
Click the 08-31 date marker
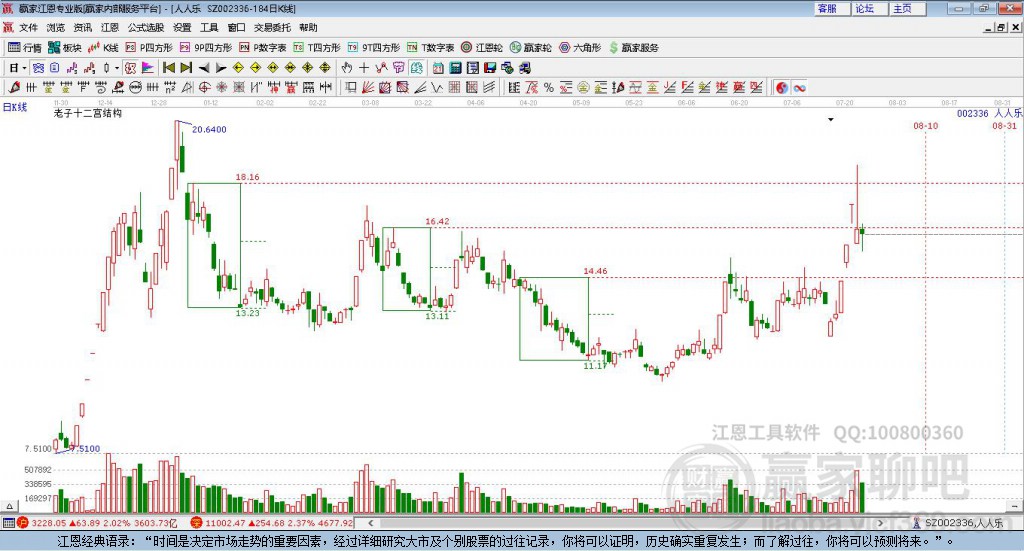click(x=1004, y=125)
